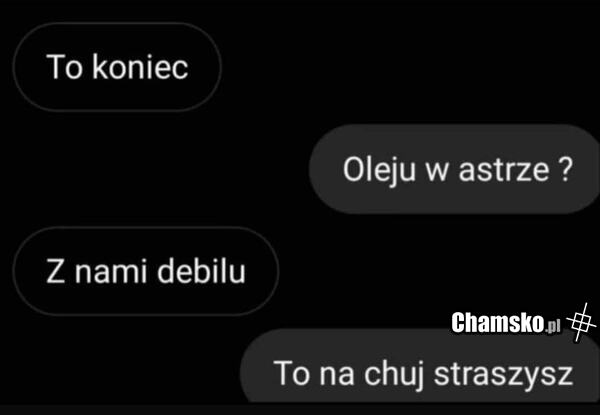
Task: Select the "To na chuj straszysz" bubble
Action: (x=420, y=365)
